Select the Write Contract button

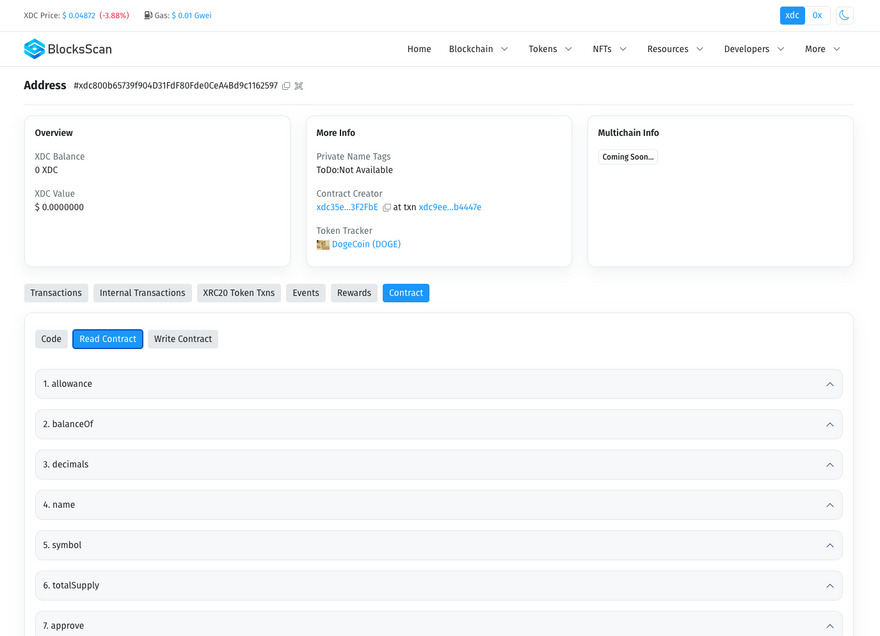[183, 339]
